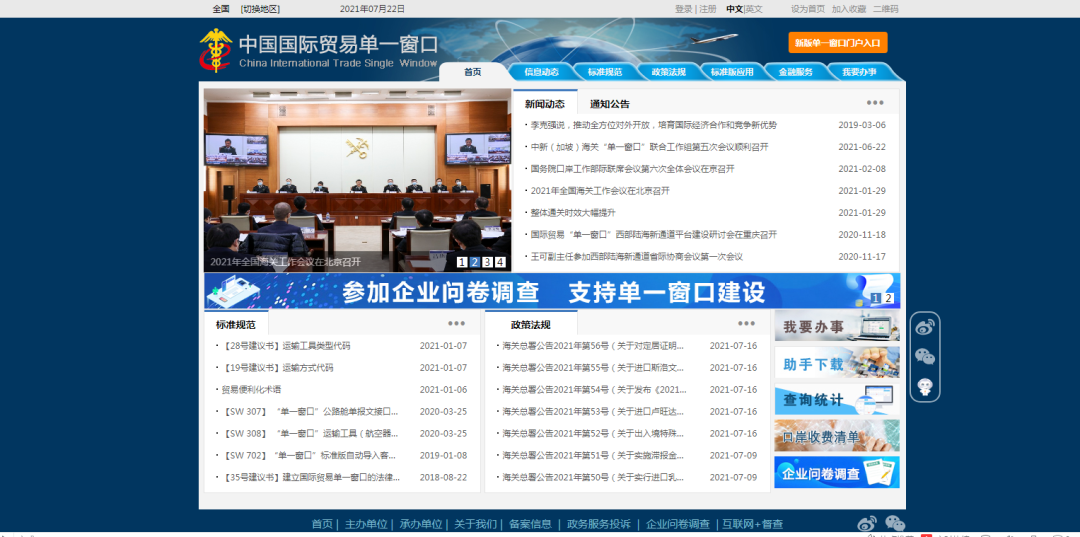
Task: Open news about 王可副主任
Action: tap(636, 257)
